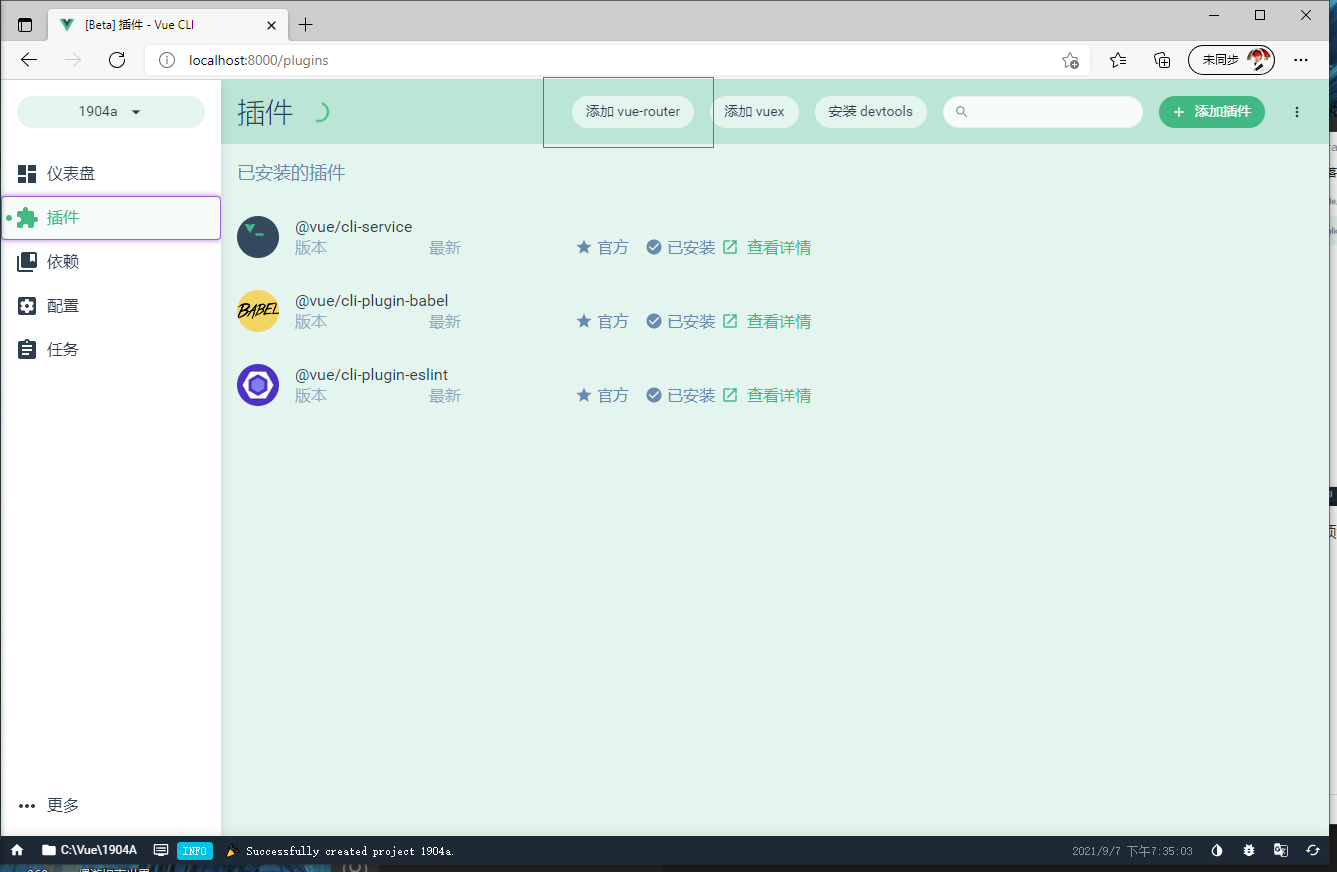Open 查看详情 for @vue/cli-plugin-babel
This screenshot has width=1337, height=872.
tap(767, 322)
